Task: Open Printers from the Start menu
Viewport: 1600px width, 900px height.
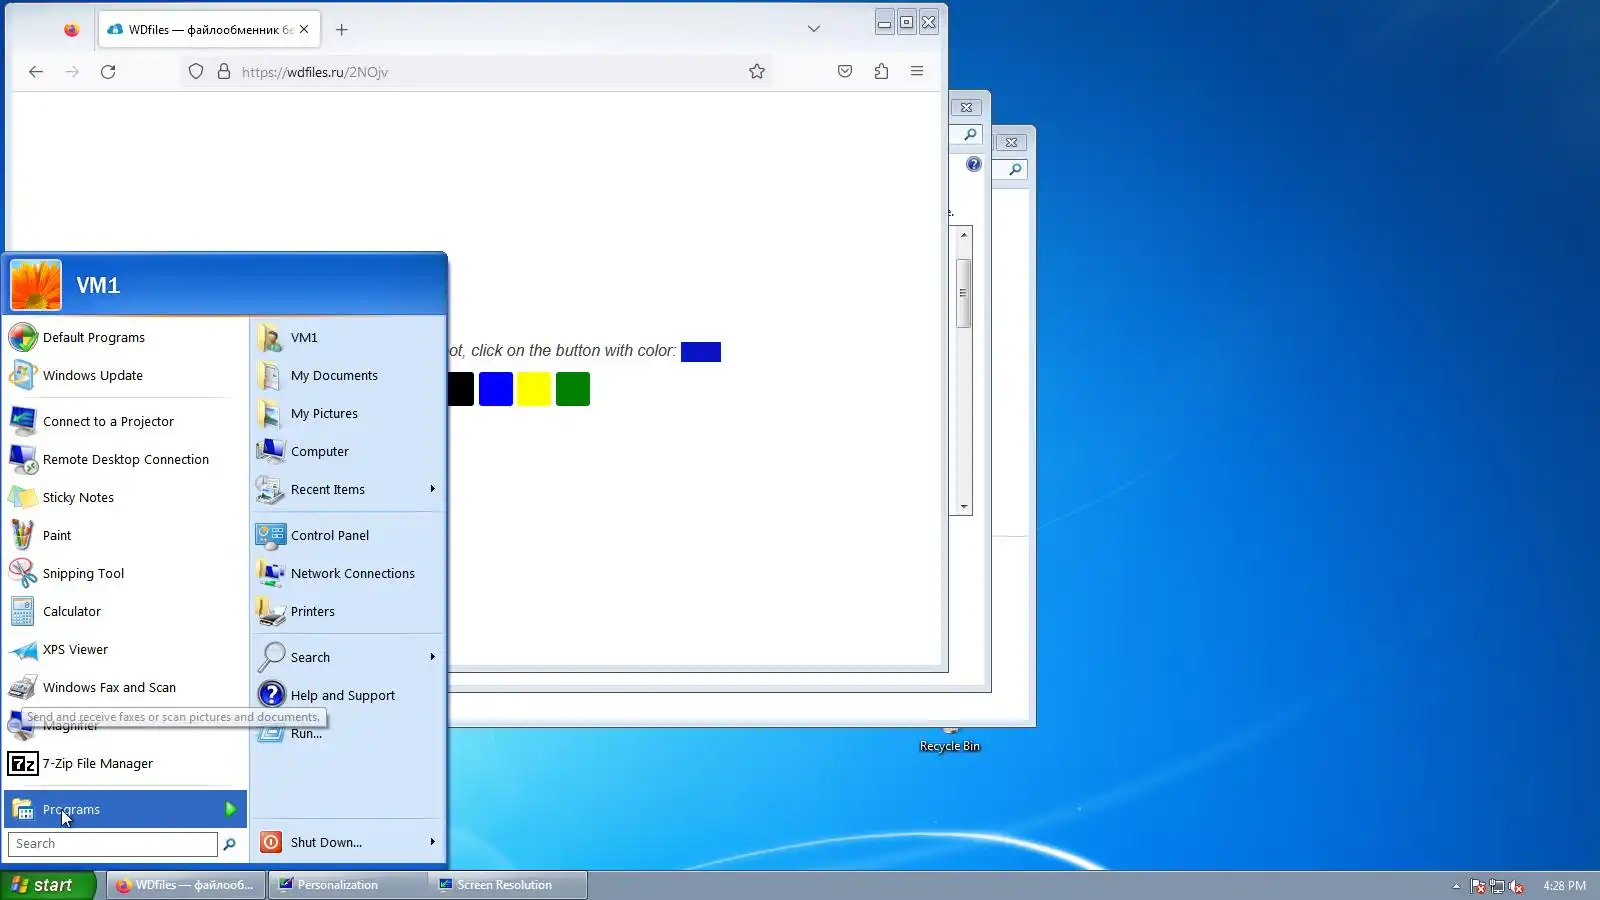Action: point(347,611)
